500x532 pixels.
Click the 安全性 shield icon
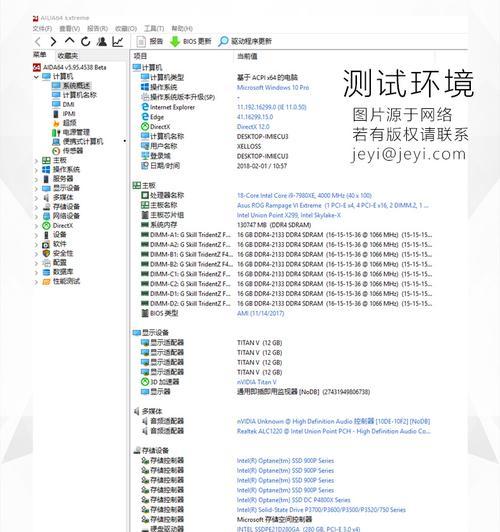pos(46,253)
